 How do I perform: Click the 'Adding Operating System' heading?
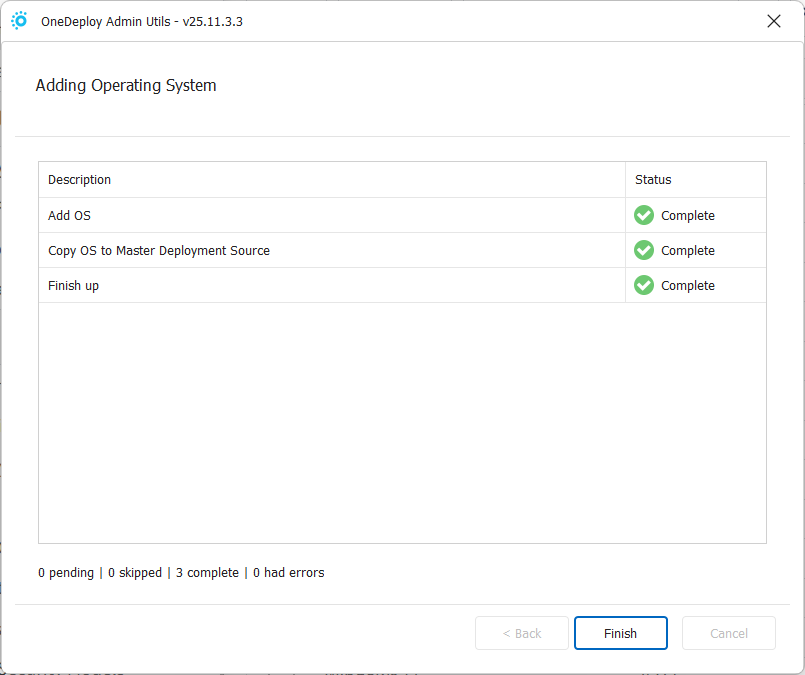(x=126, y=86)
